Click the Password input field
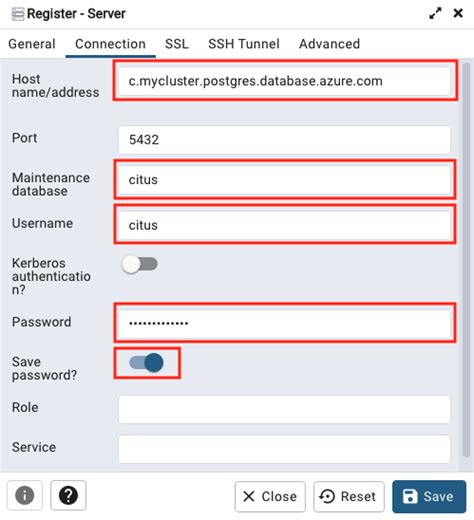Viewport: 474px width, 520px height. 284,323
